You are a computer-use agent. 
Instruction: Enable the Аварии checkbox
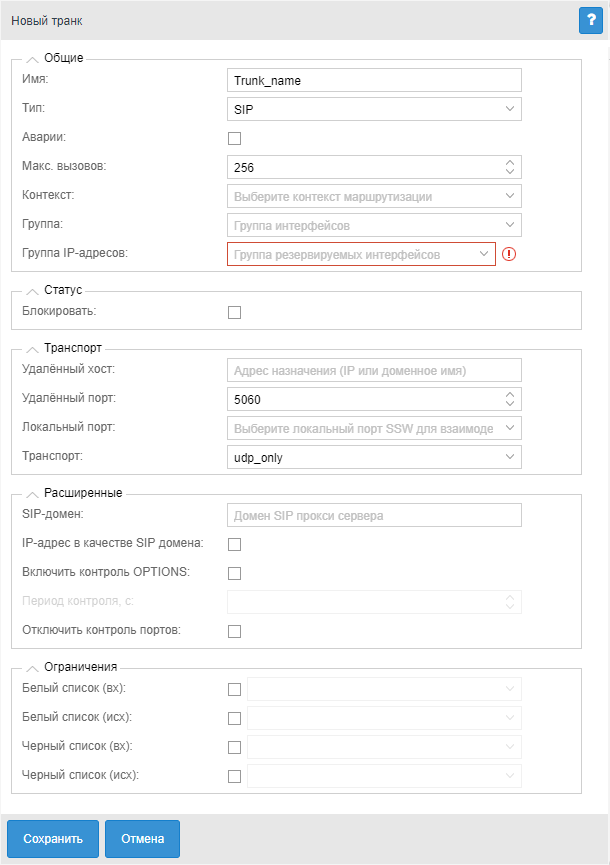coord(235,138)
